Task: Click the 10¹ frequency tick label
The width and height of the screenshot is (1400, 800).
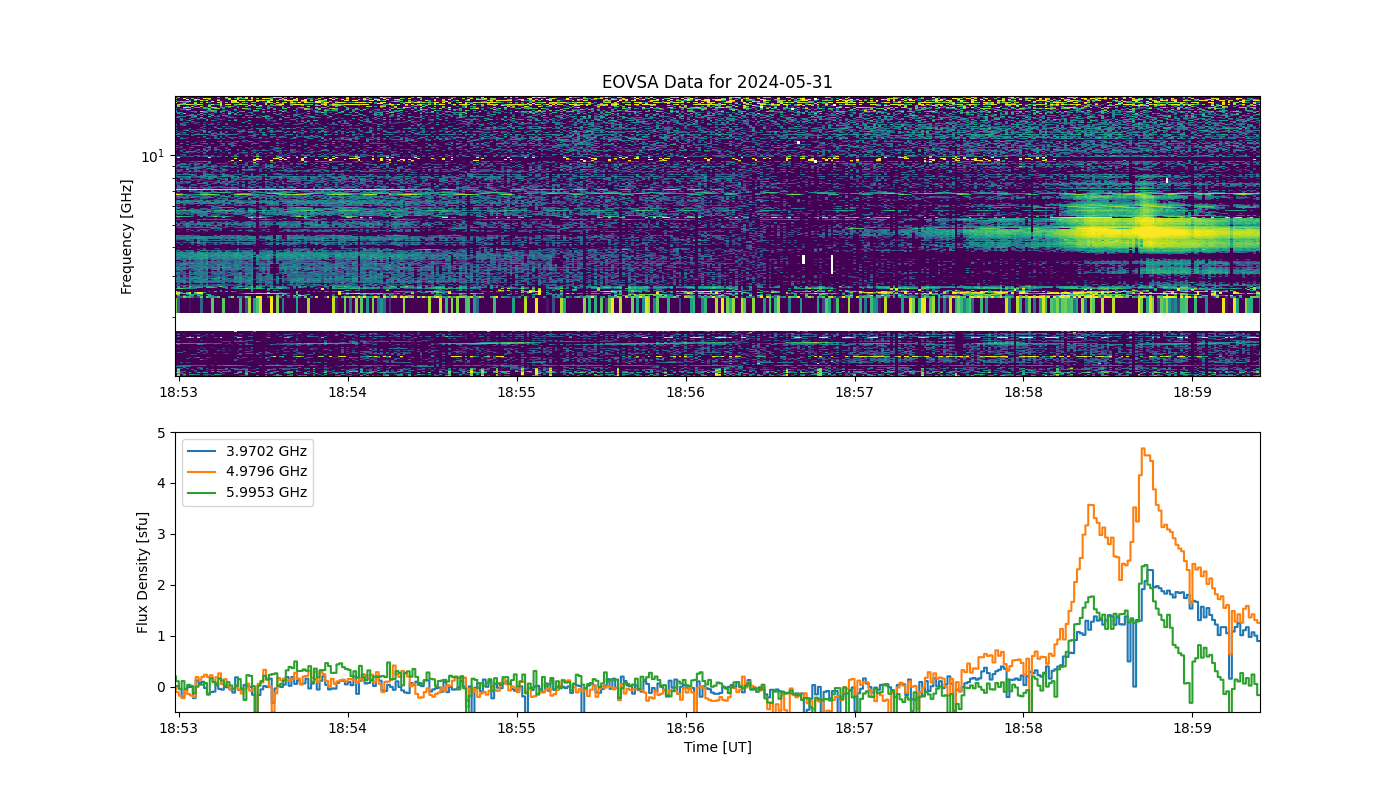Action: [x=152, y=156]
